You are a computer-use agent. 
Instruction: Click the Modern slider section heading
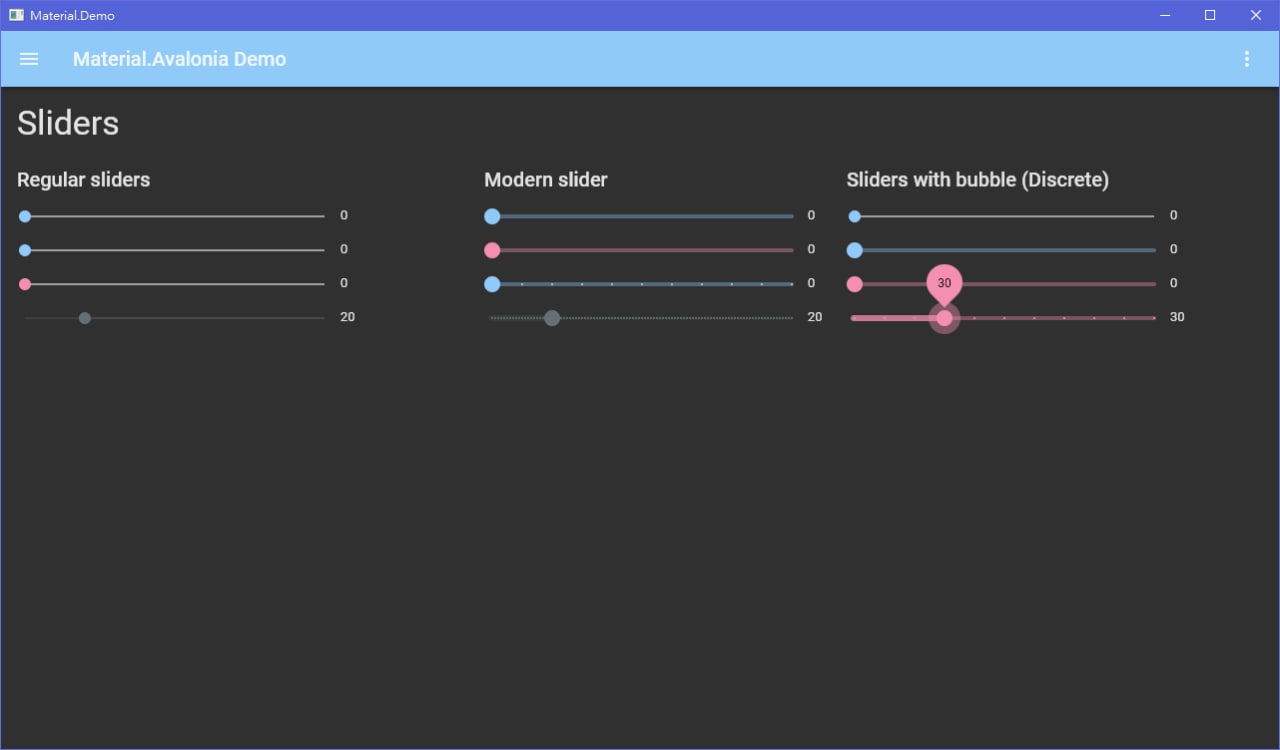(546, 180)
